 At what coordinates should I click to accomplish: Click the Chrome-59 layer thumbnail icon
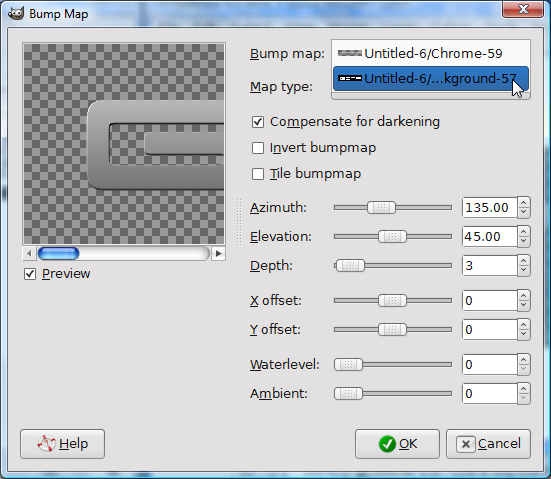(350, 53)
